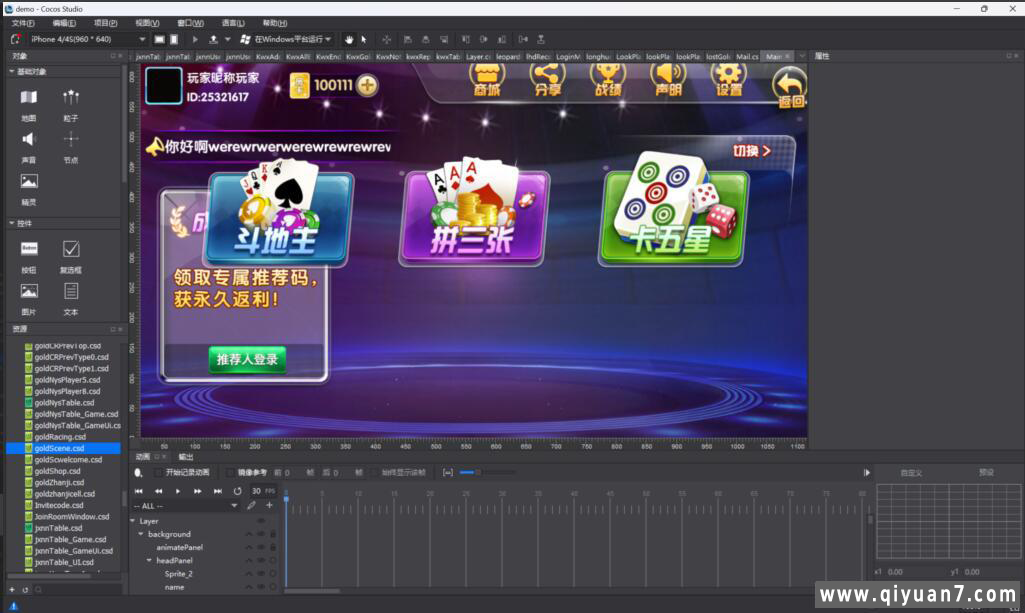Select the Button (按钮) control icon
The image size is (1025, 613).
31,248
